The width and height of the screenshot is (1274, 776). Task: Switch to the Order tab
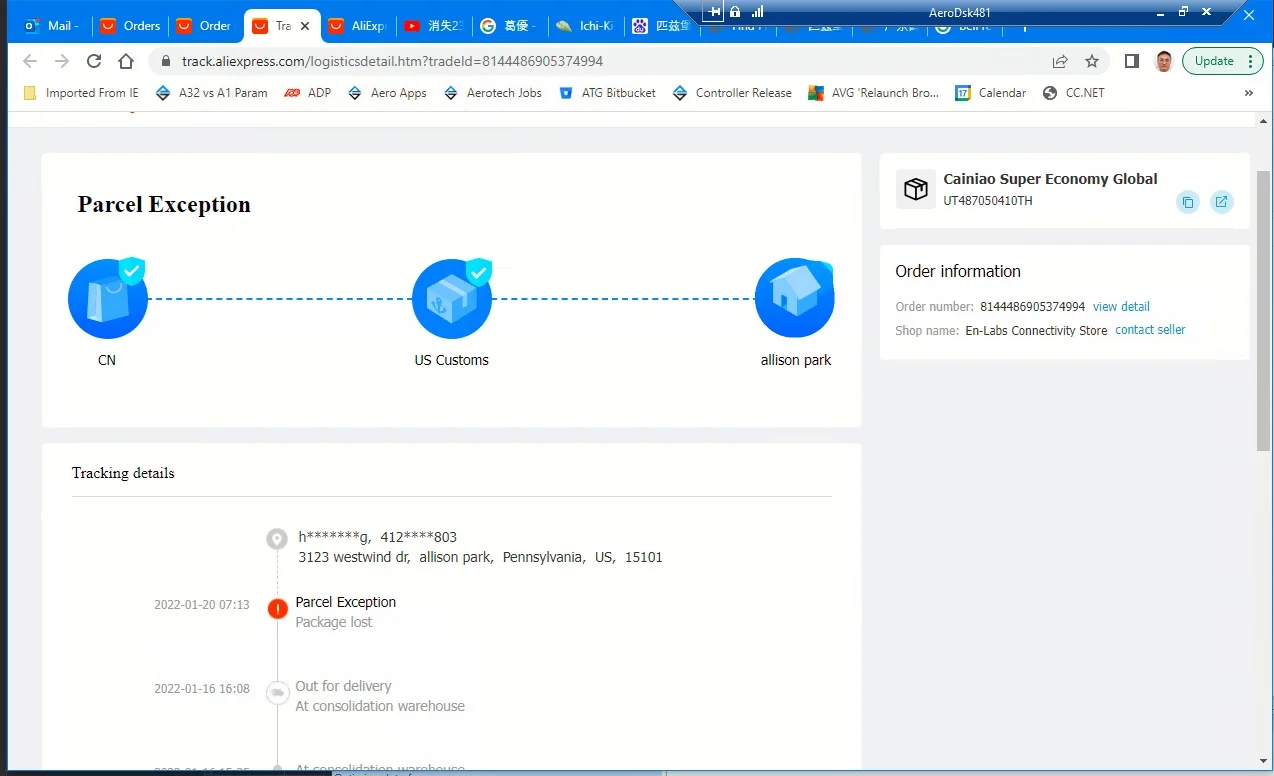pos(206,26)
